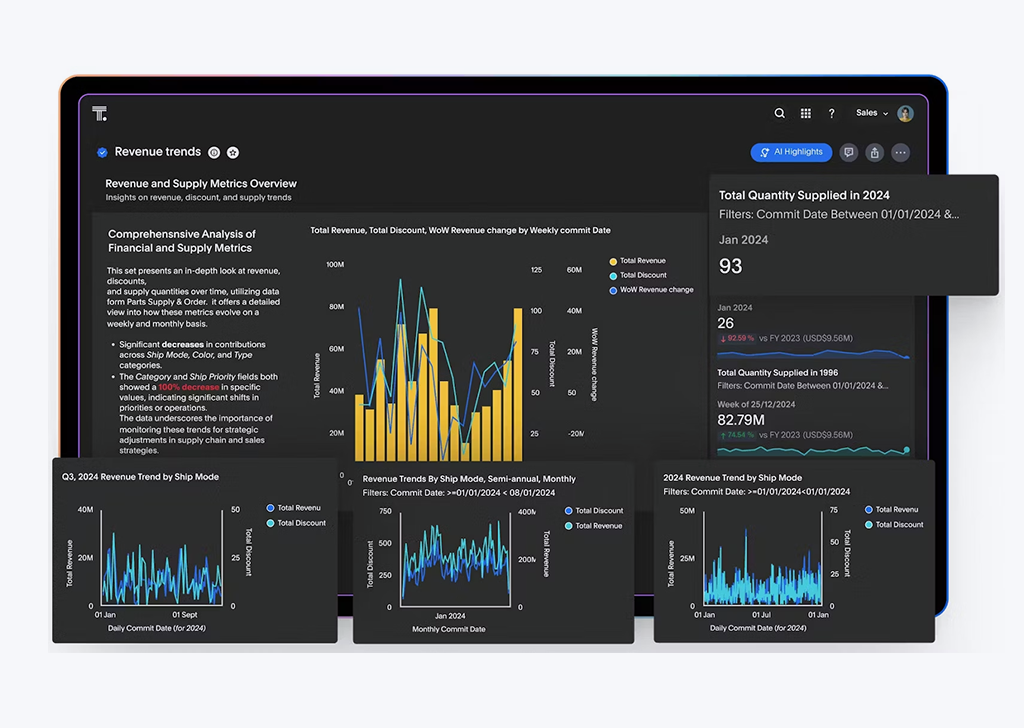Screen dimensions: 1024x728
Task: Toggle Total Discount legend in Semi-annual chart
Action: 594,511
